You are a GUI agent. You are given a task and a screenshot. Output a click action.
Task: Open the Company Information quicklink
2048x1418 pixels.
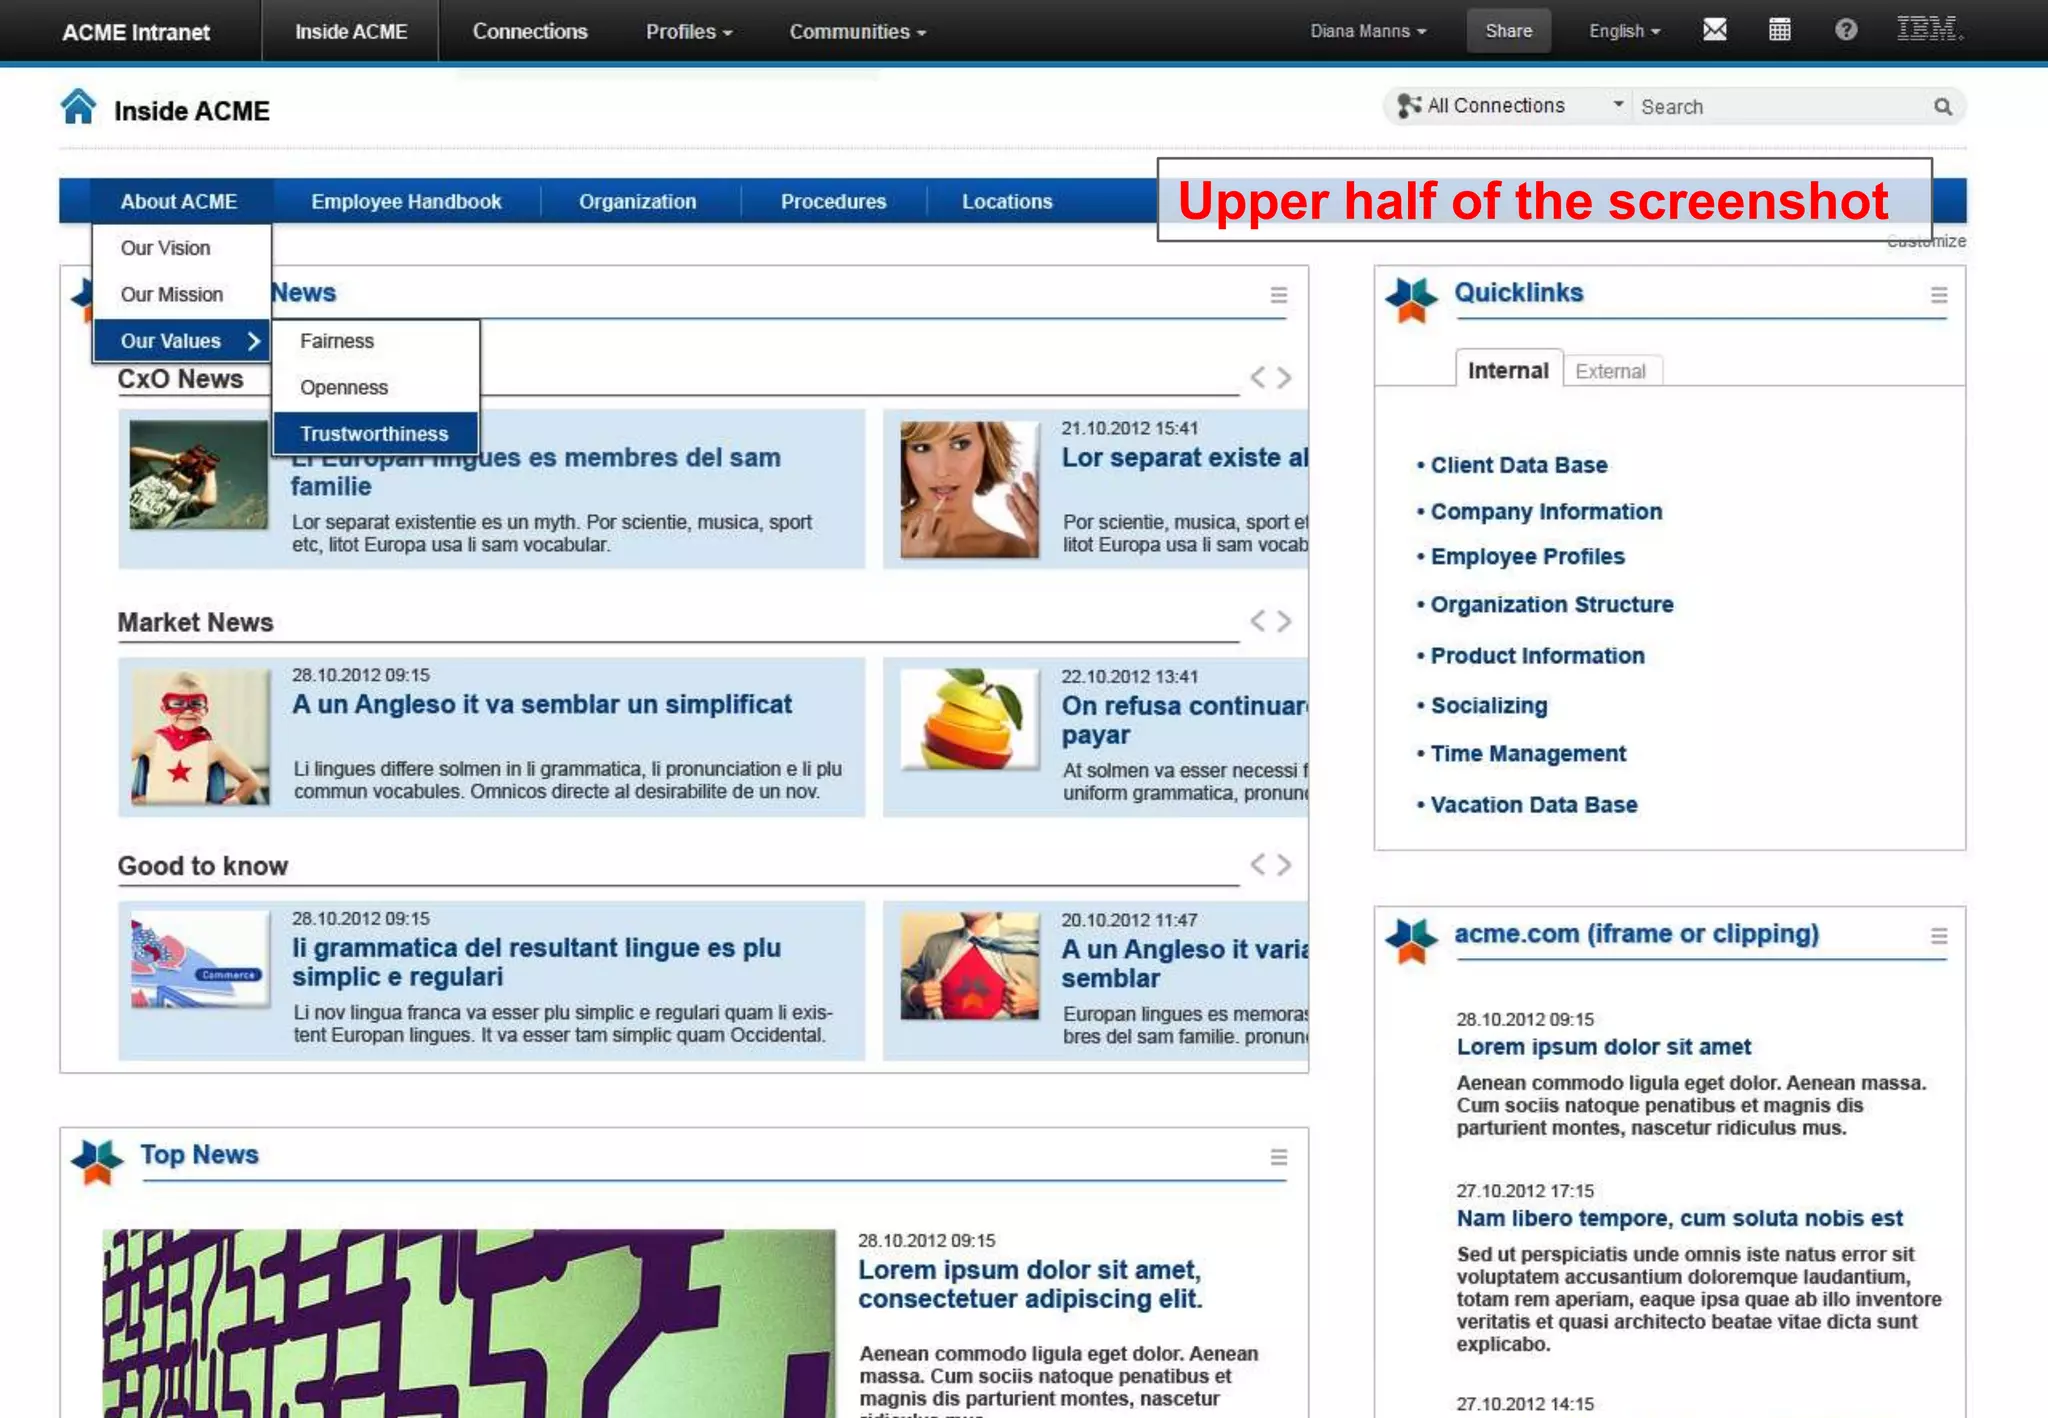(1546, 511)
